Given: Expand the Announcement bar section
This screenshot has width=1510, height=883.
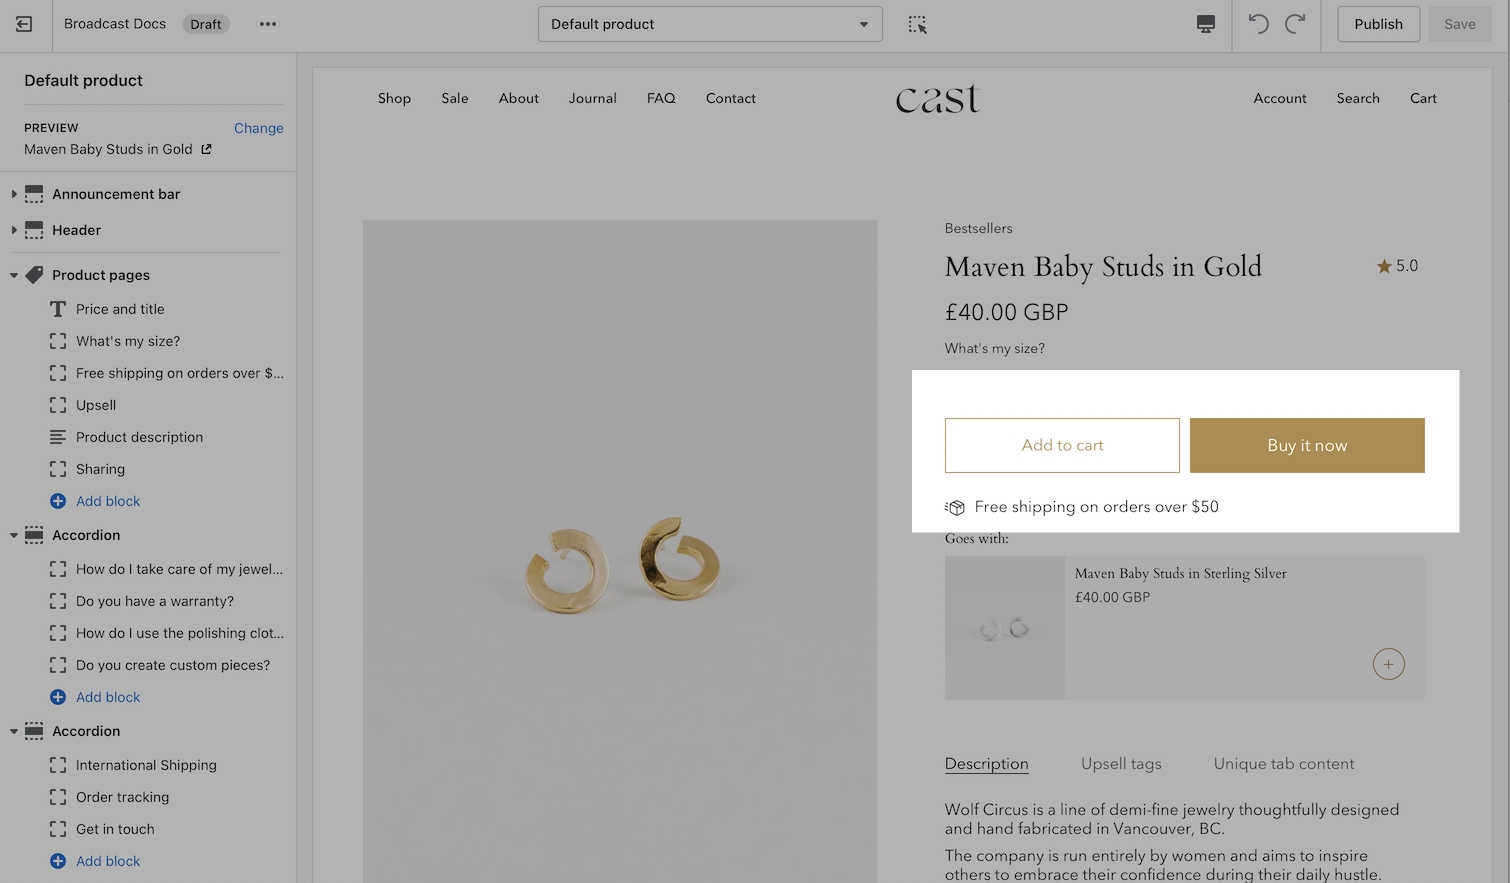Looking at the screenshot, I should coord(14,194).
